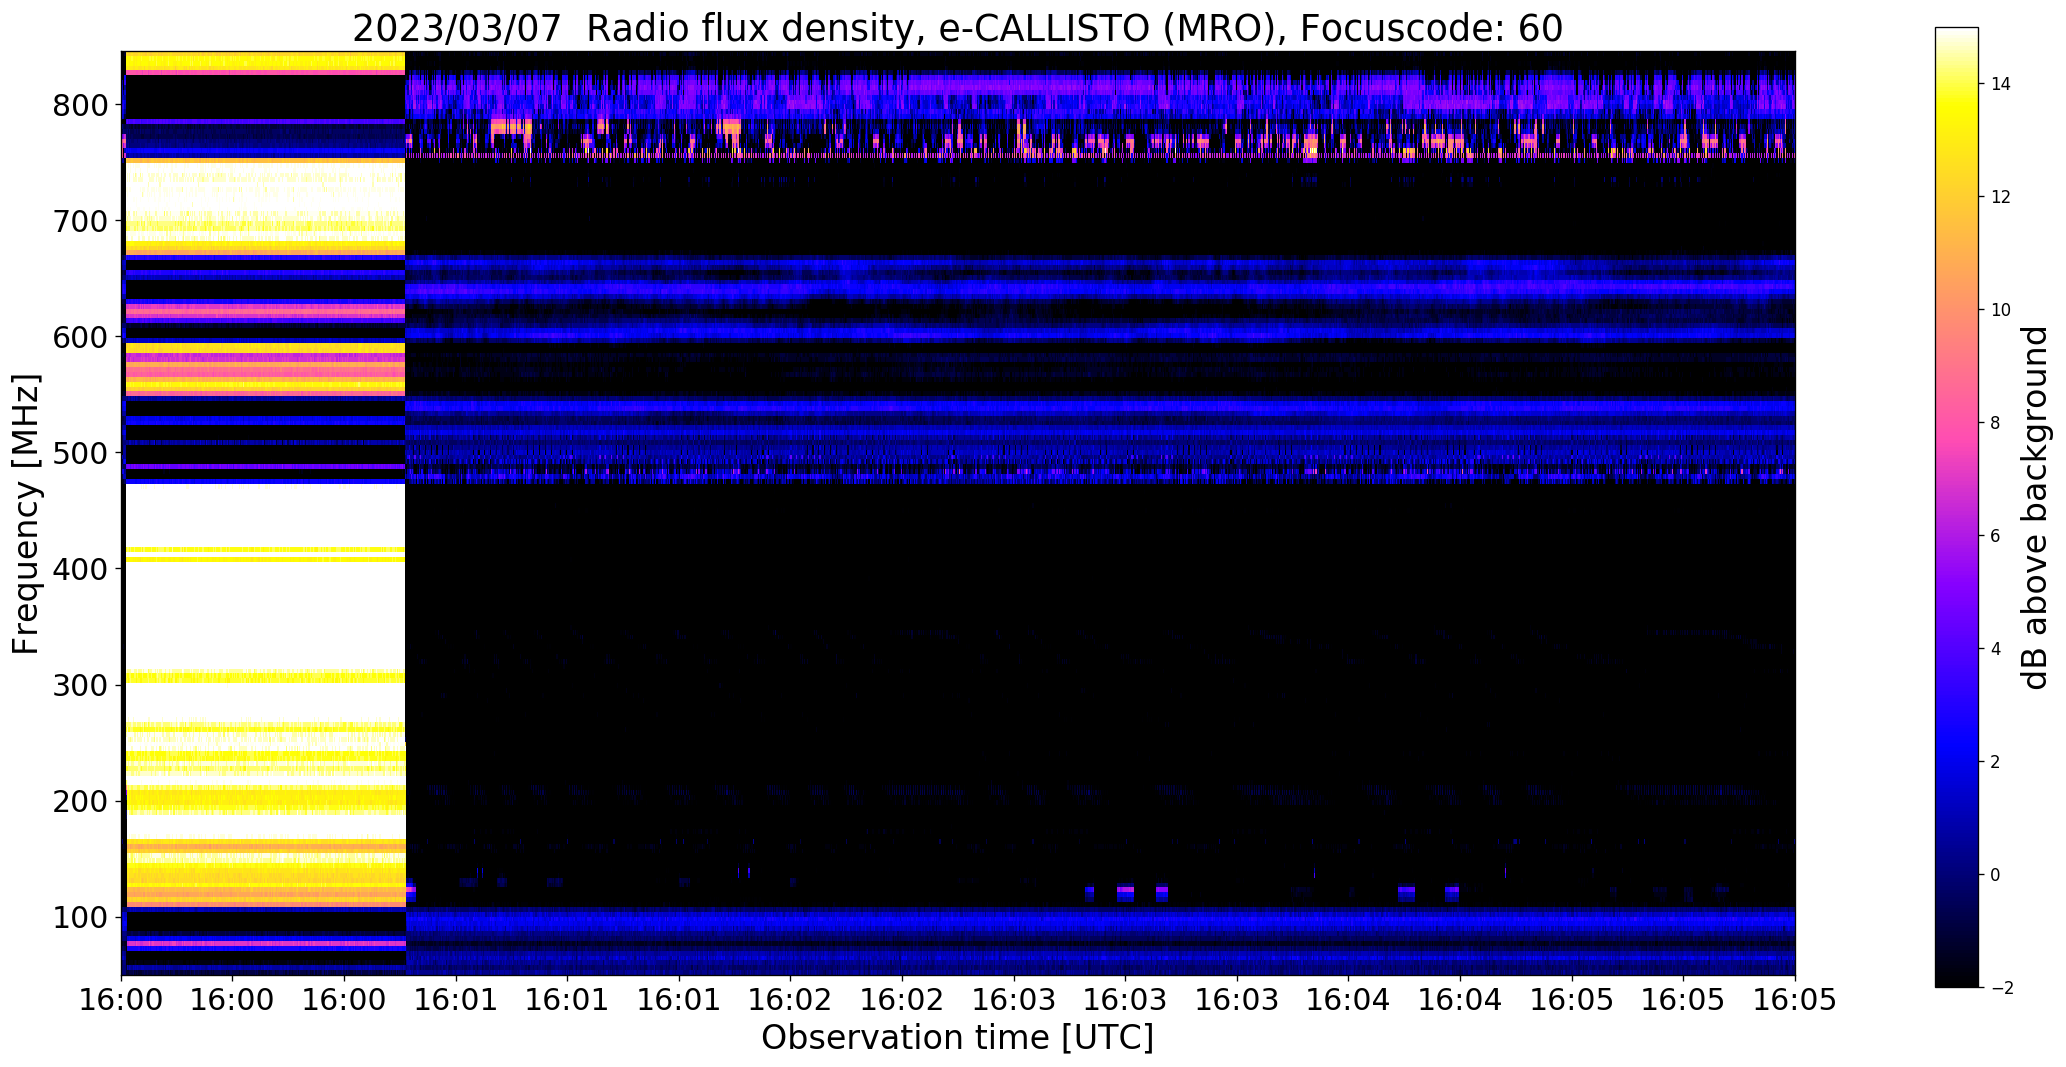Click the 100 frequency tick label
The height and width of the screenshot is (1067, 2066).
(80, 917)
